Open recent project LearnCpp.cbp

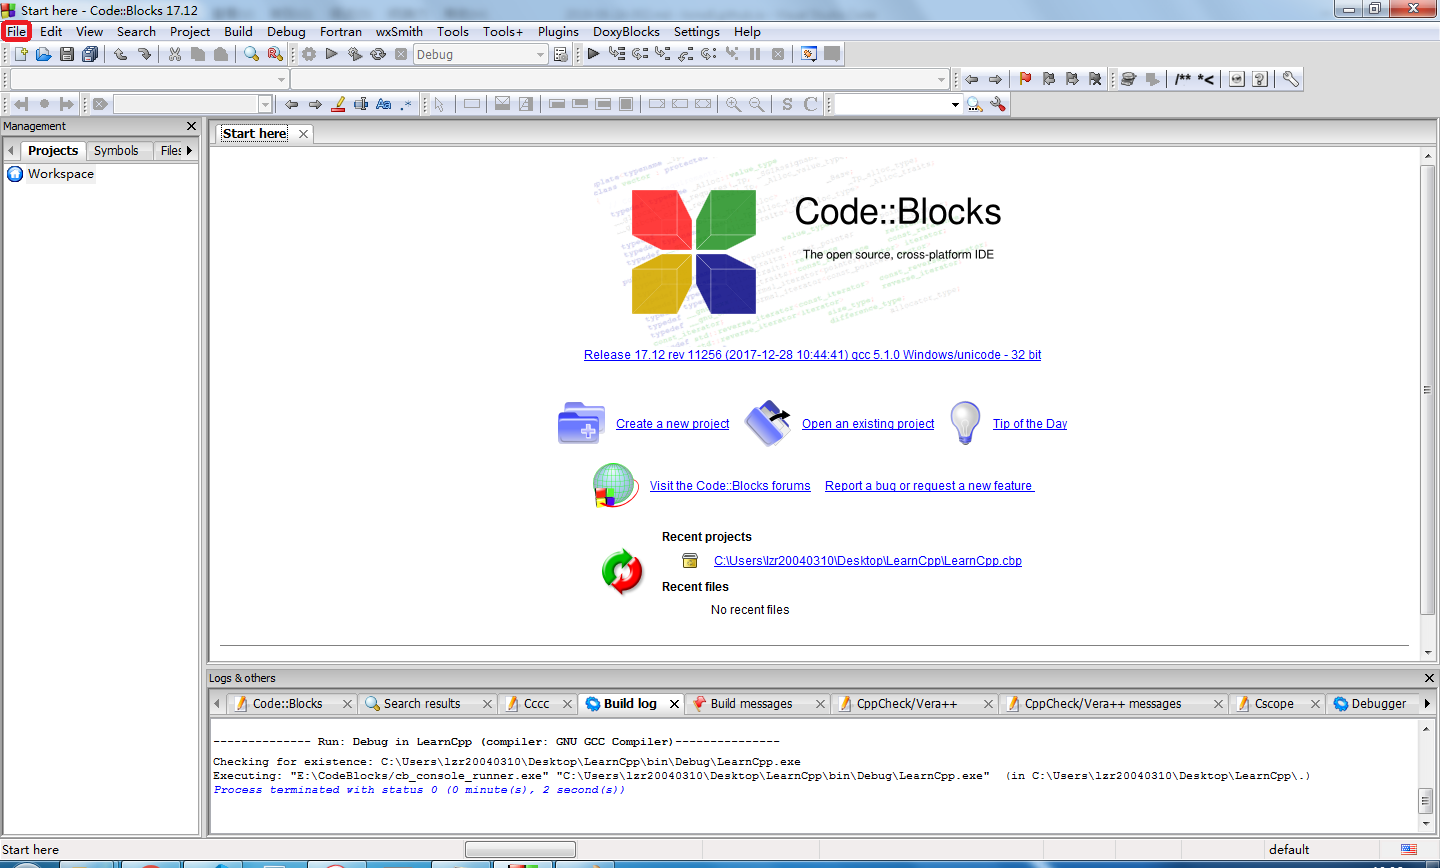868,561
